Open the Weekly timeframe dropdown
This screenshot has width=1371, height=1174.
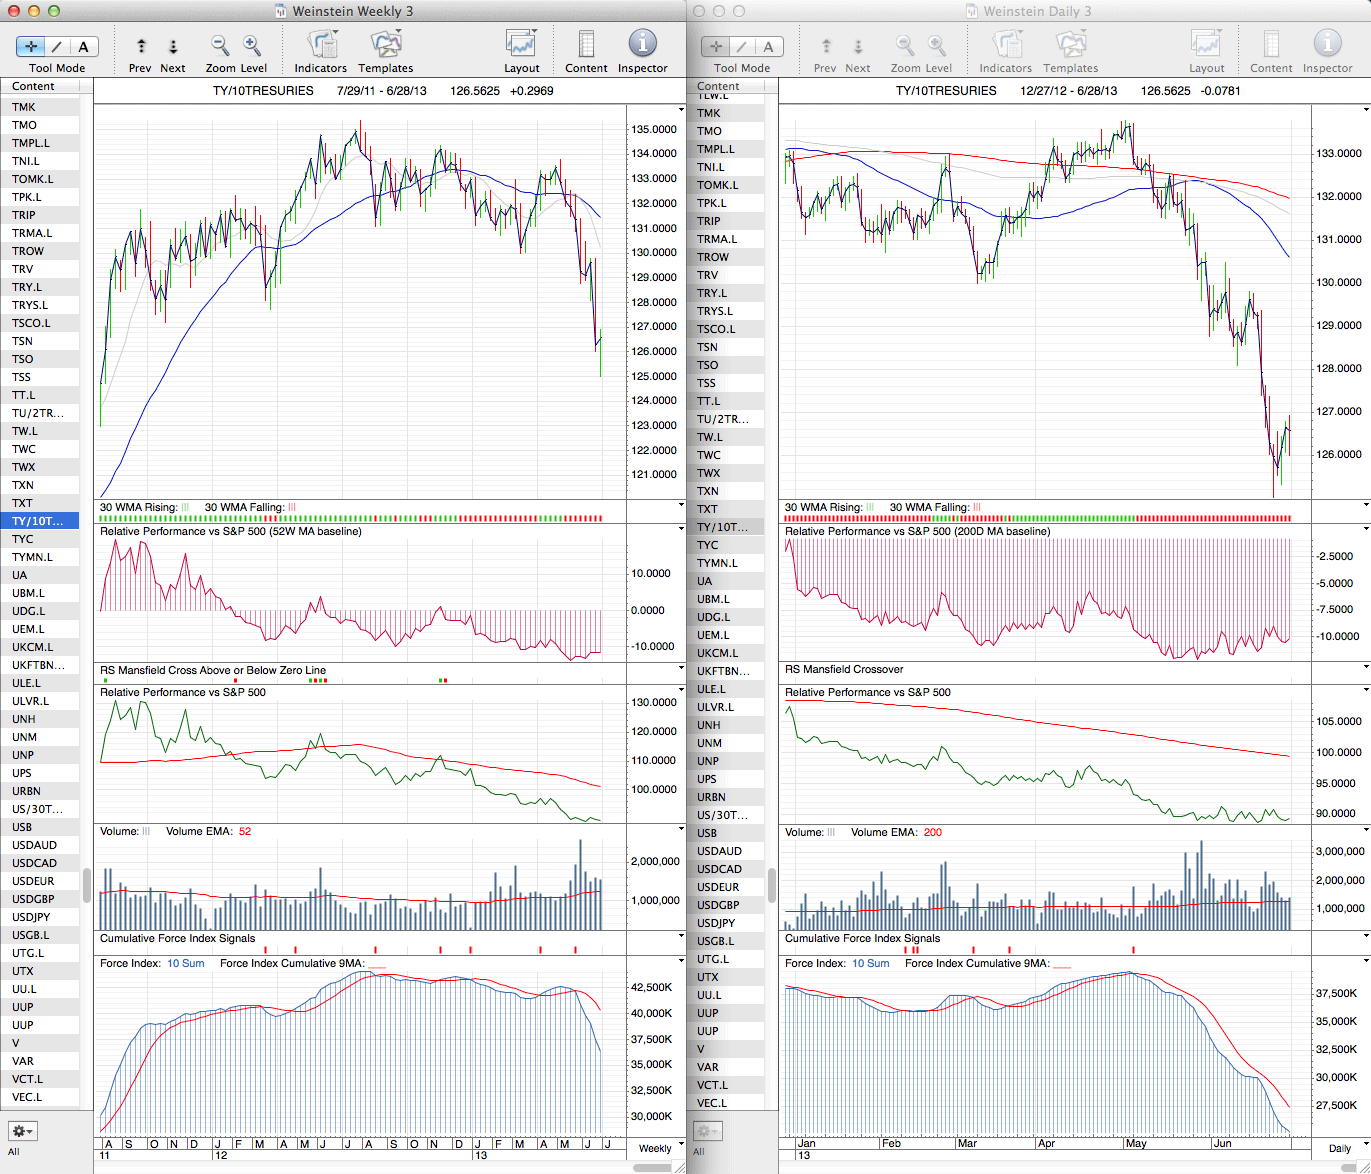coord(660,1148)
